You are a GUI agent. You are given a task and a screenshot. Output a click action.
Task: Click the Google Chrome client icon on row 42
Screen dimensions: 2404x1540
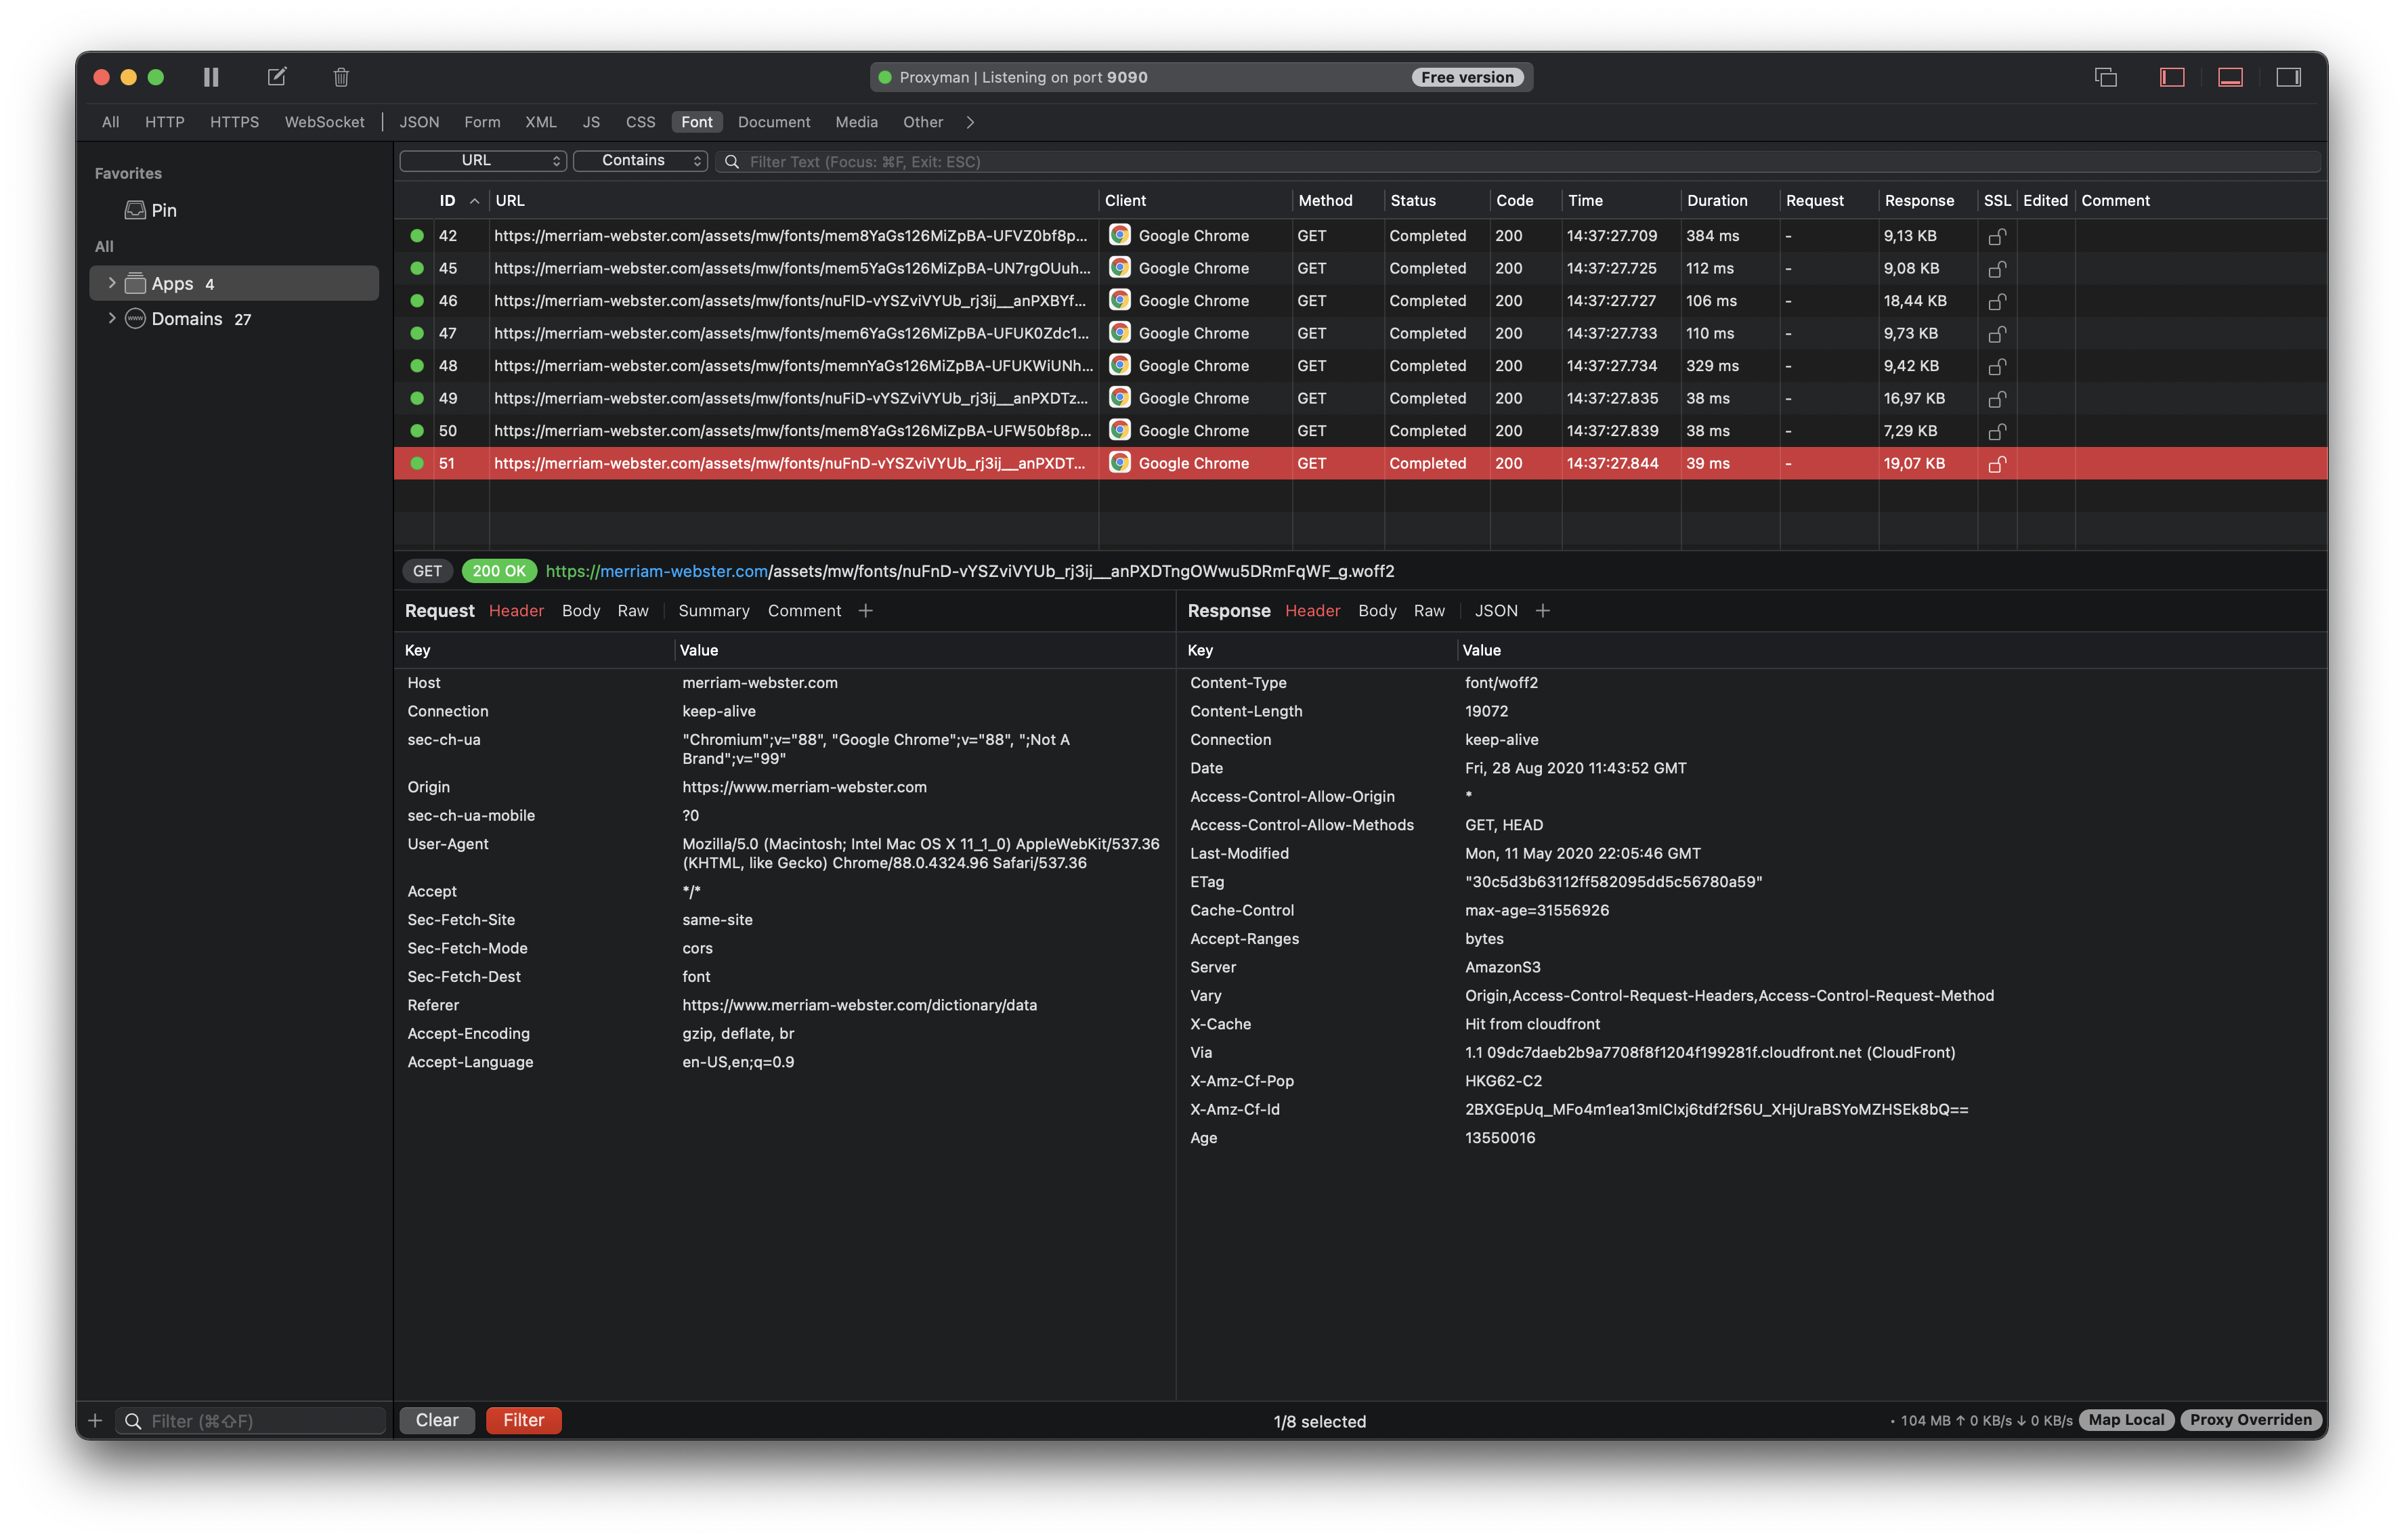click(x=1119, y=235)
